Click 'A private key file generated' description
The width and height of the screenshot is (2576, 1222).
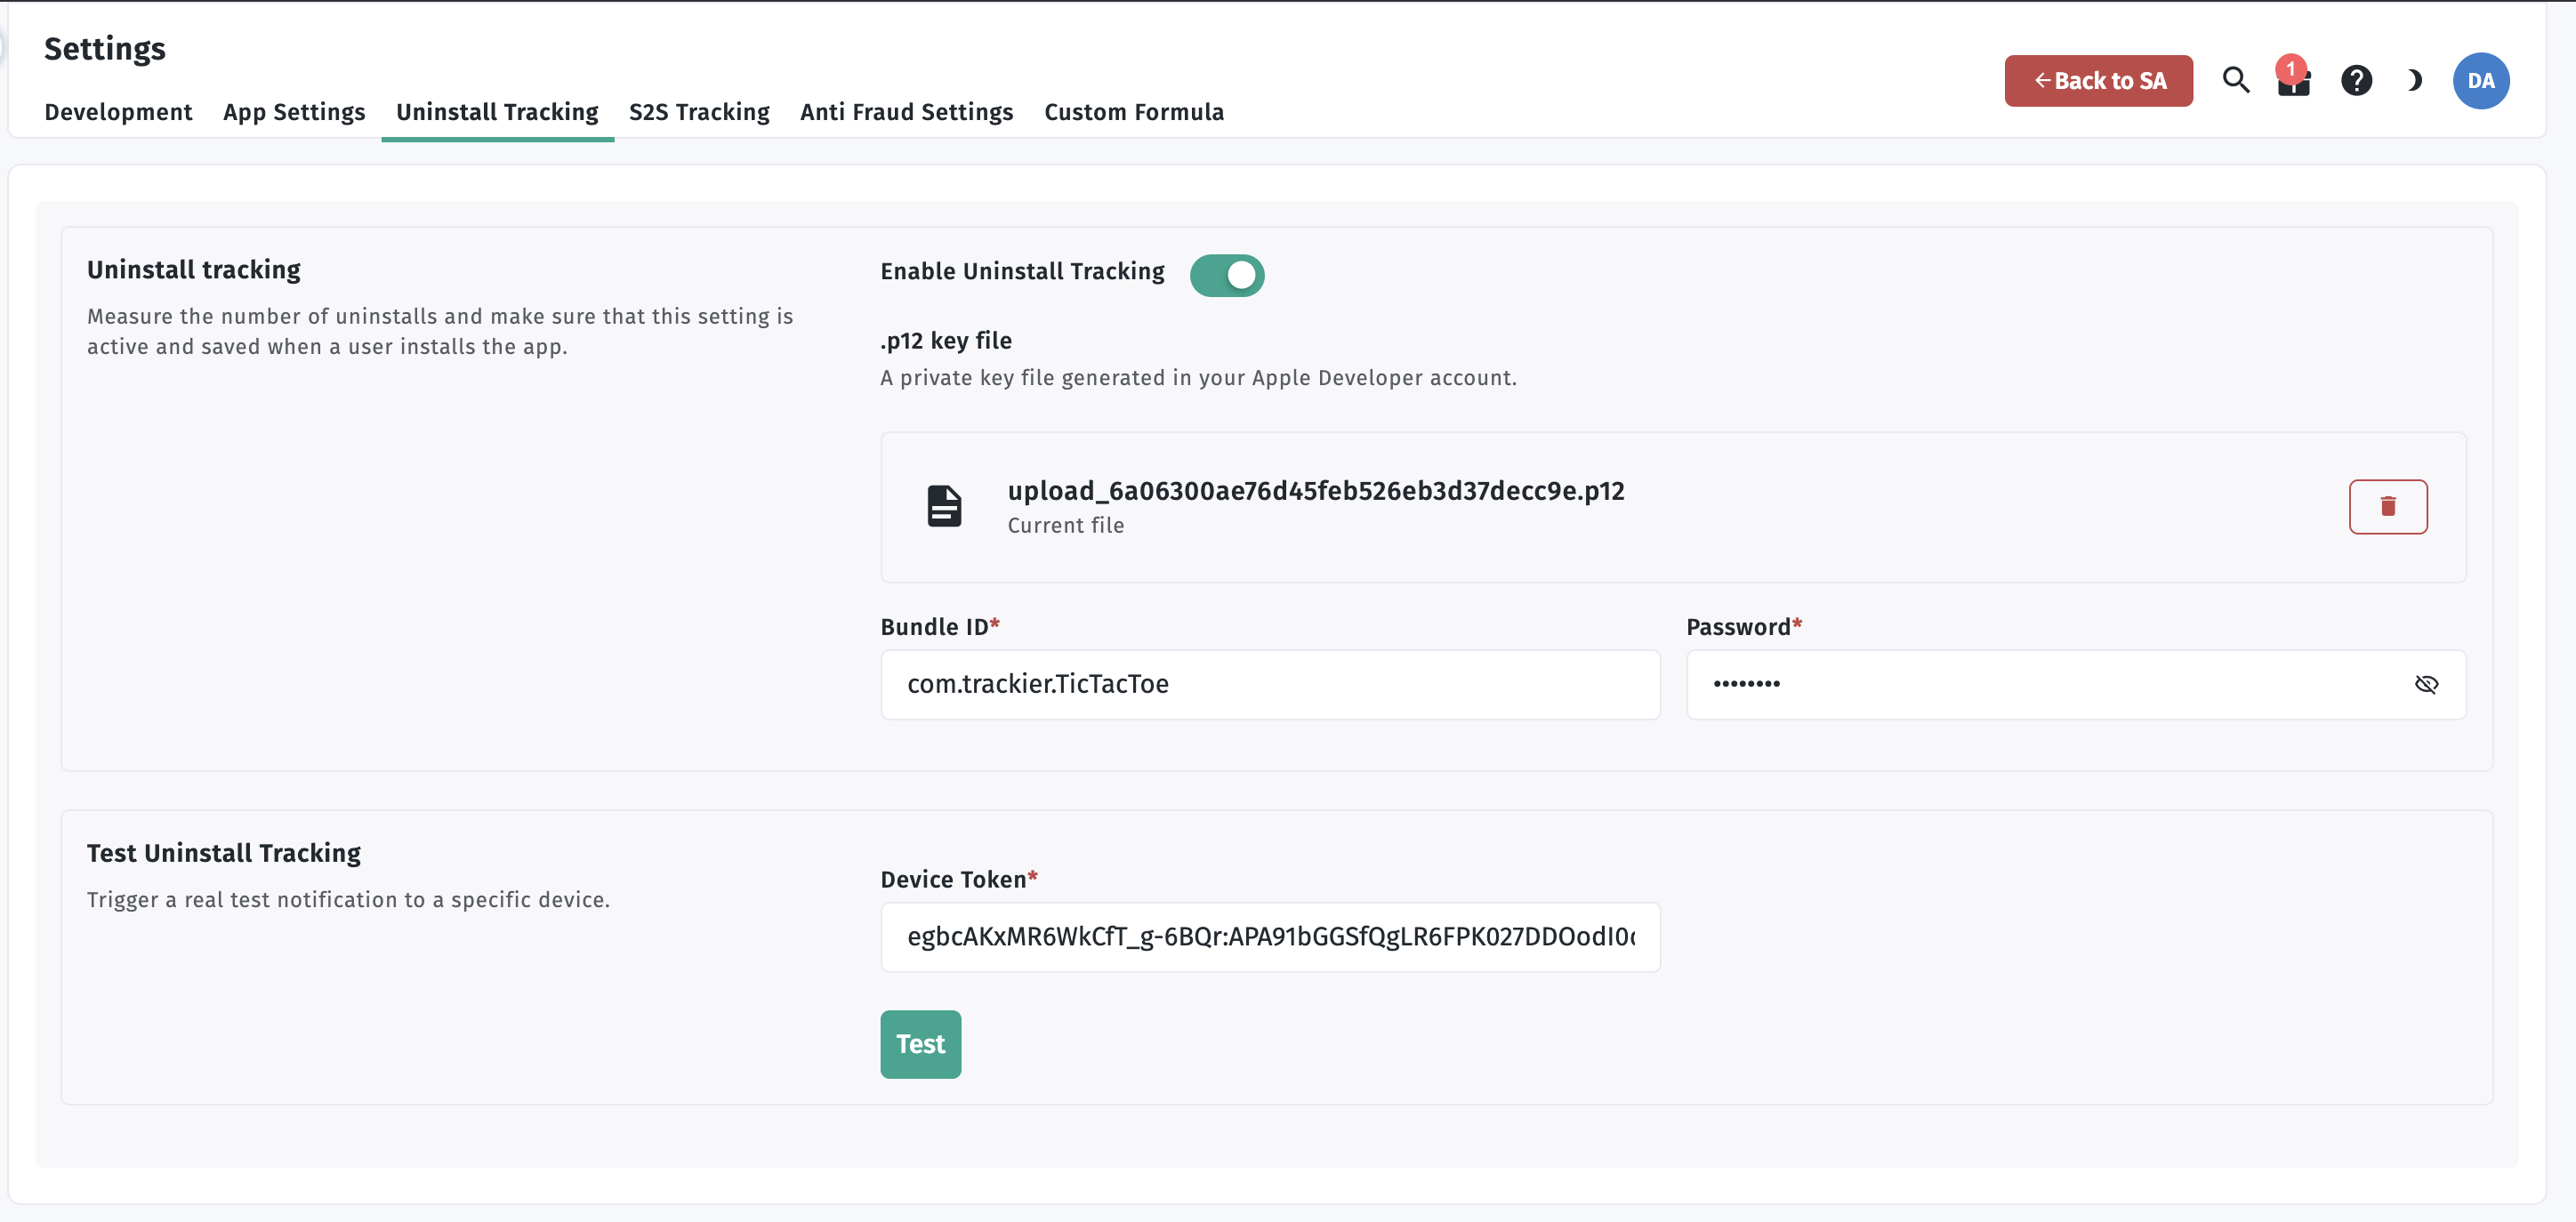pos(1198,378)
